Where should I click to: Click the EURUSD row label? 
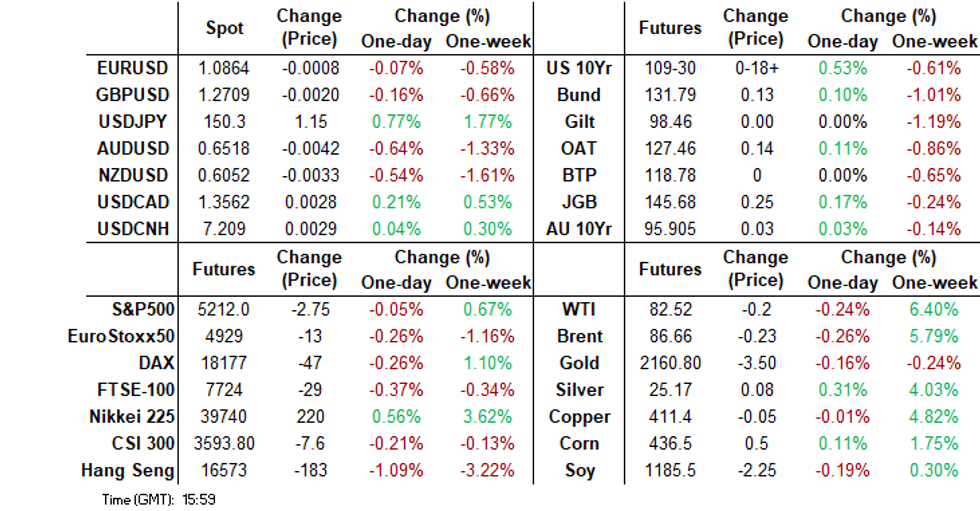(132, 68)
